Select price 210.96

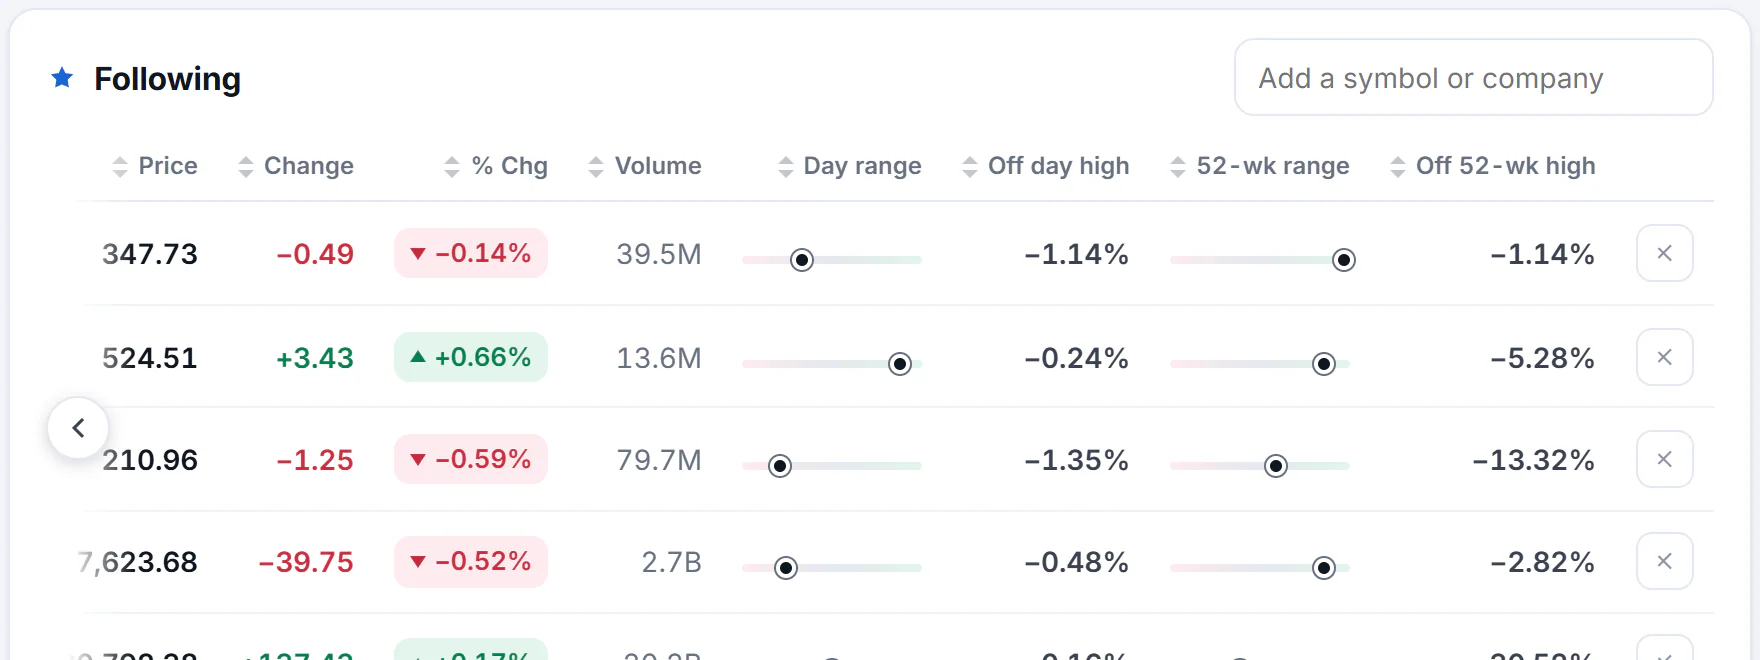click(150, 460)
